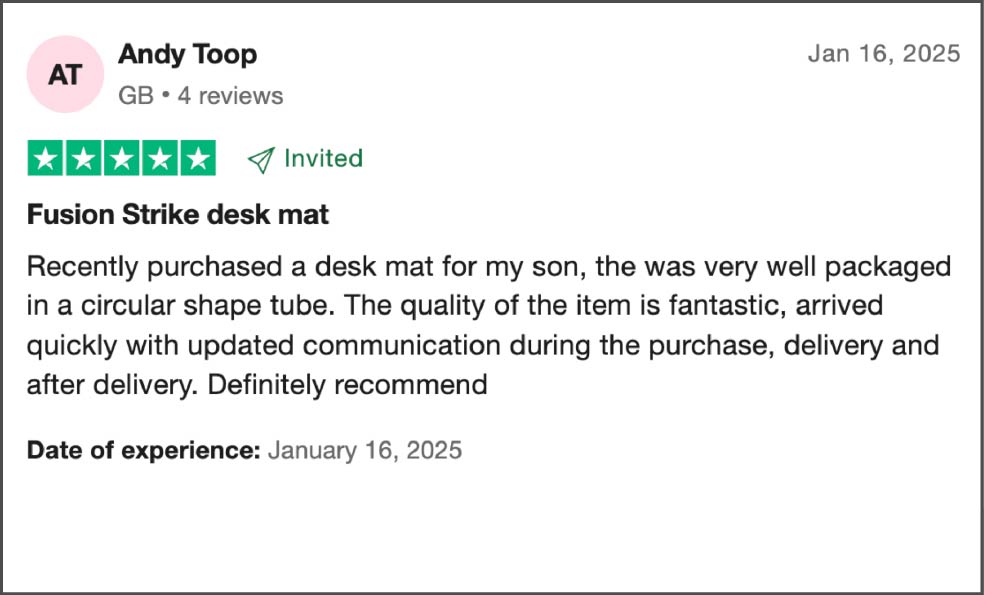Click the first green rating star
Screen dimensions: 984x595
coord(45,158)
